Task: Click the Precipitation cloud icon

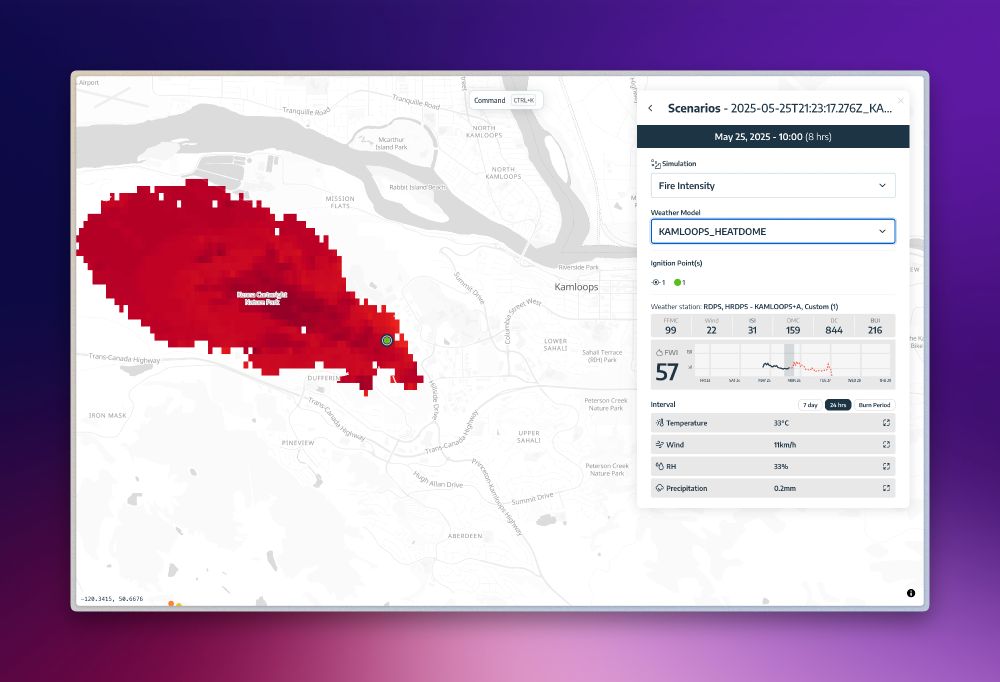Action: tap(659, 488)
